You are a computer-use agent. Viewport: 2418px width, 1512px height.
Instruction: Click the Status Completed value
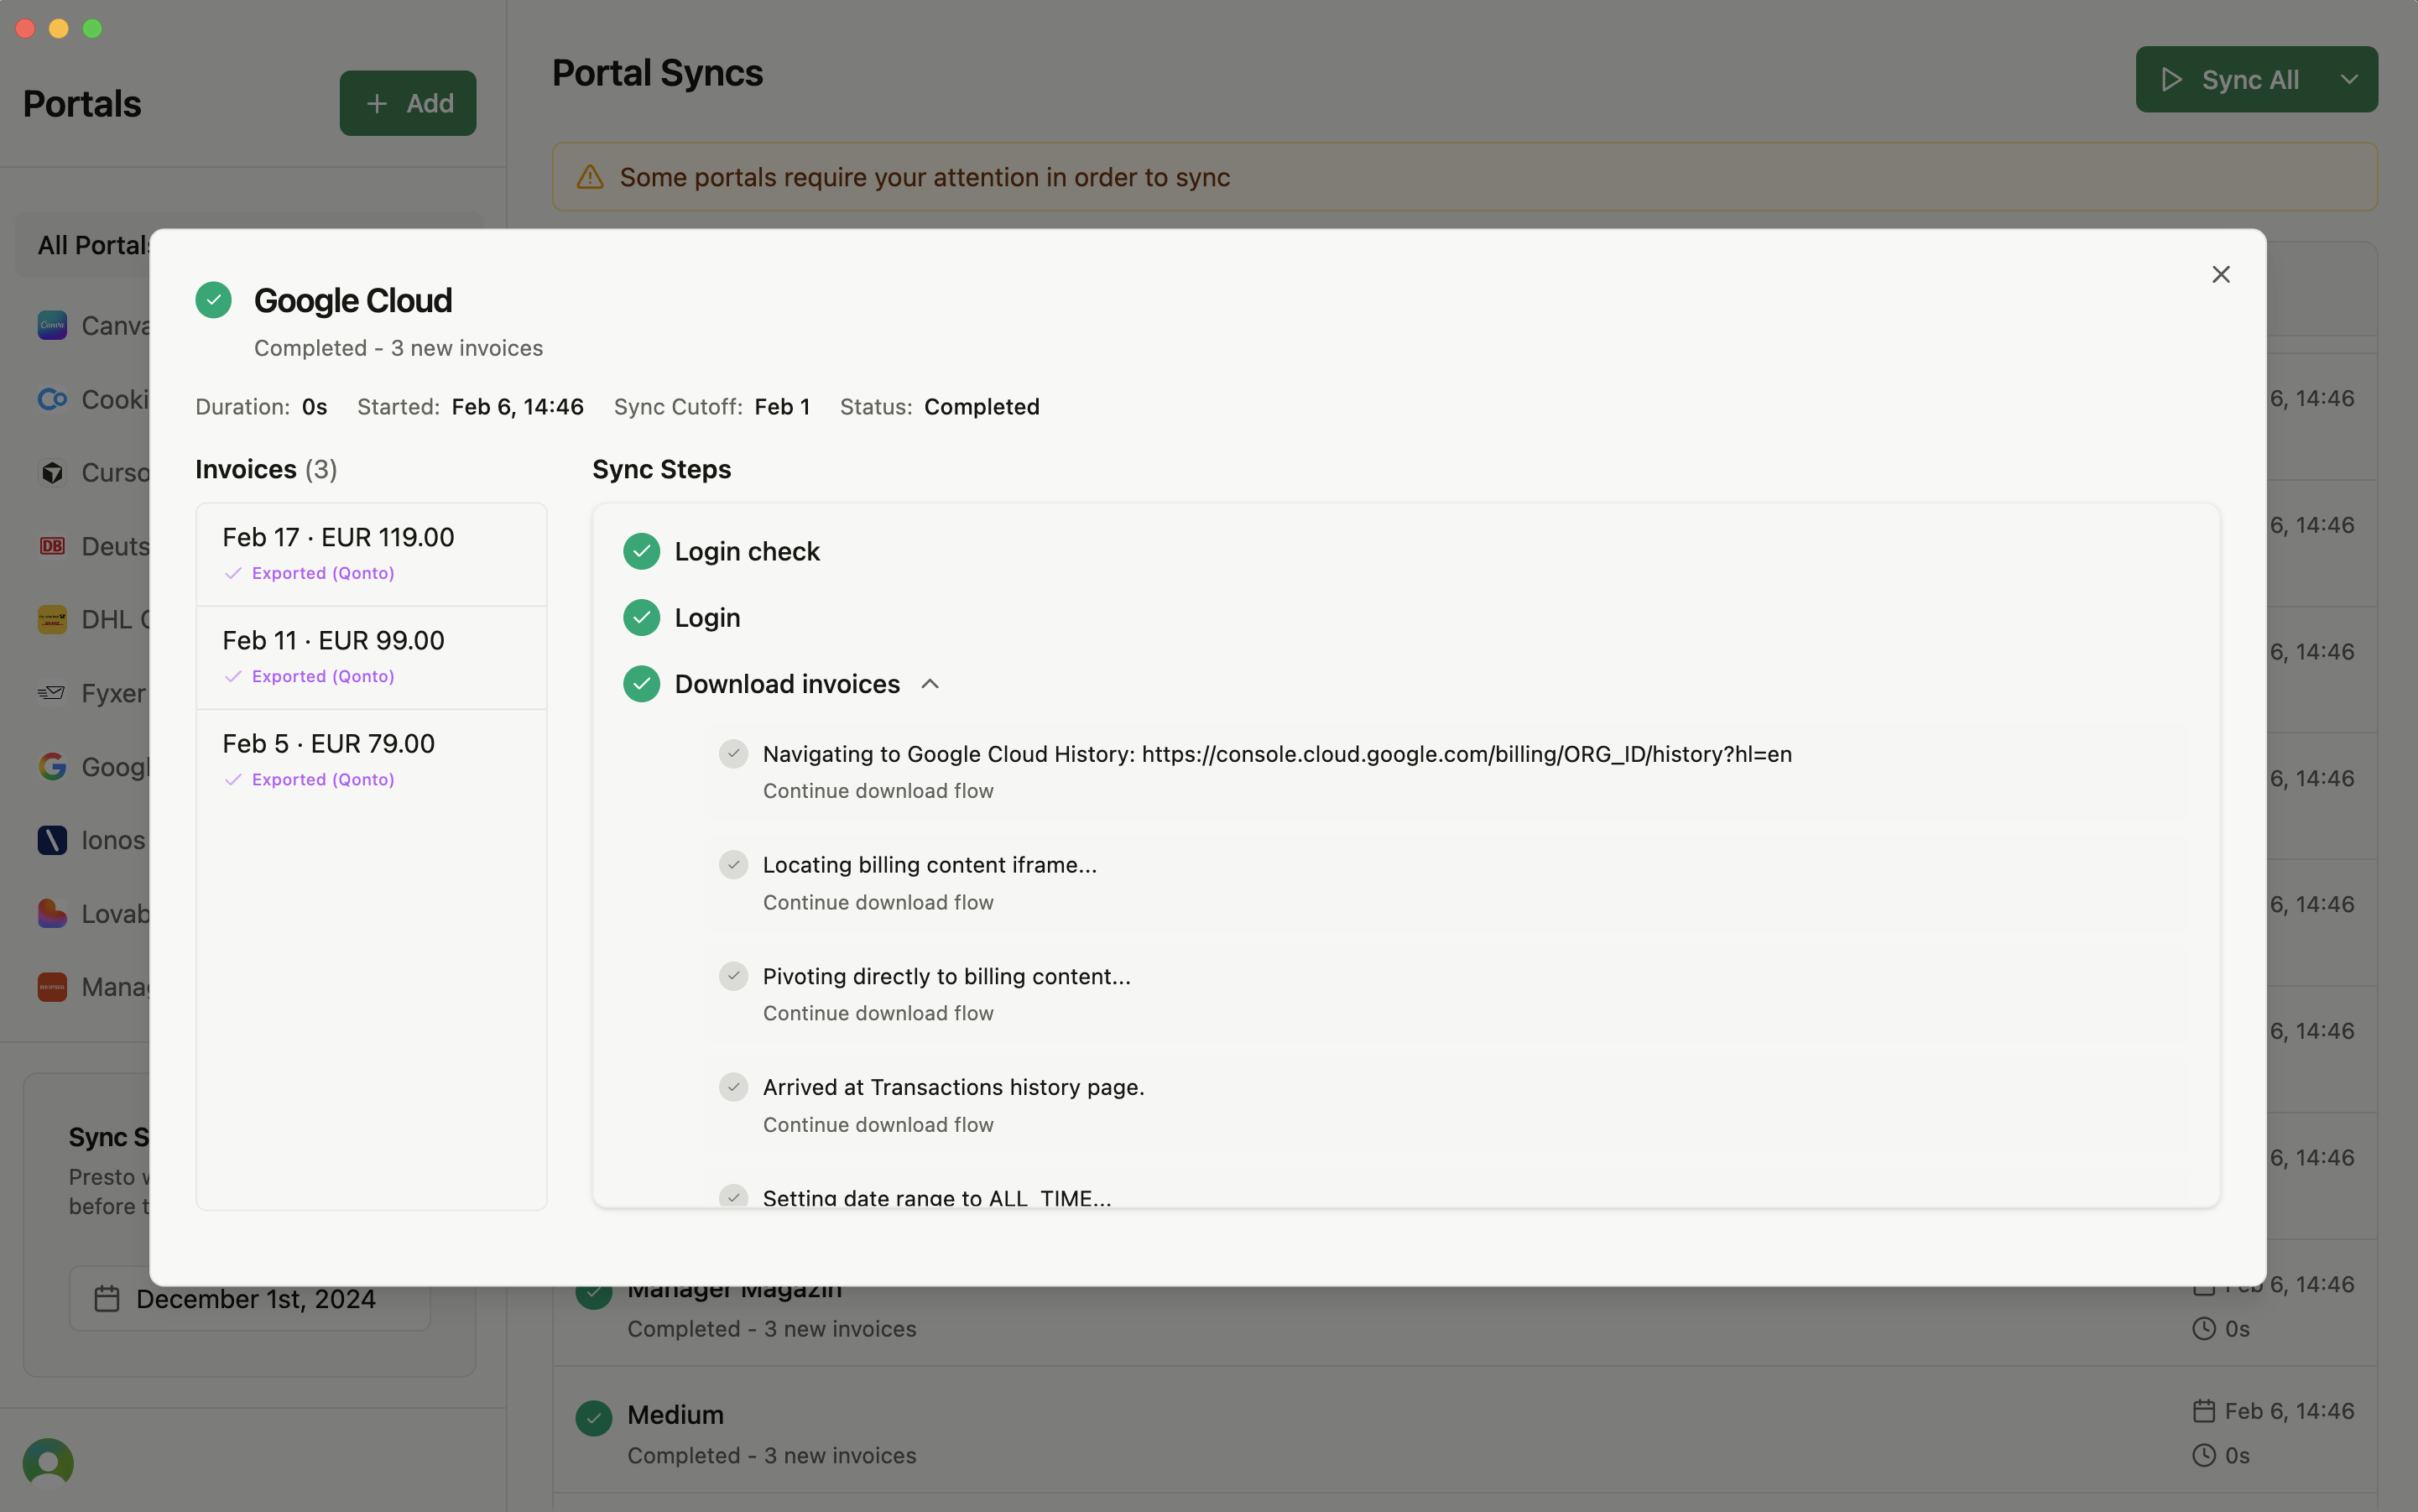[982, 407]
